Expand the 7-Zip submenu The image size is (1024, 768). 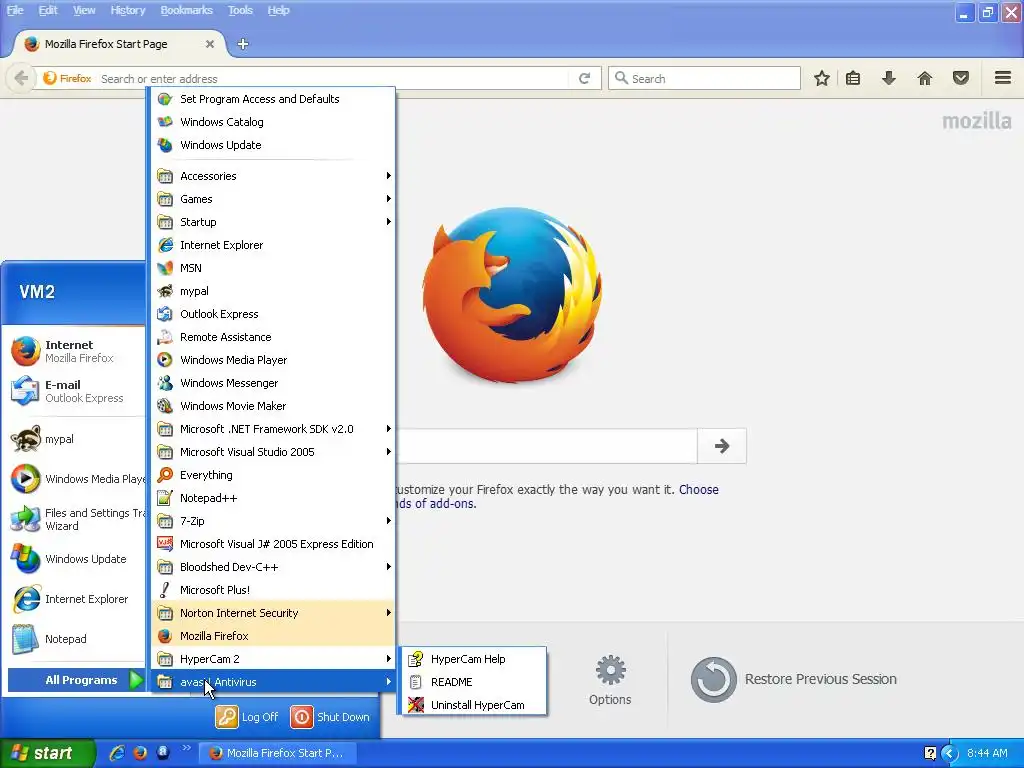[273, 521]
